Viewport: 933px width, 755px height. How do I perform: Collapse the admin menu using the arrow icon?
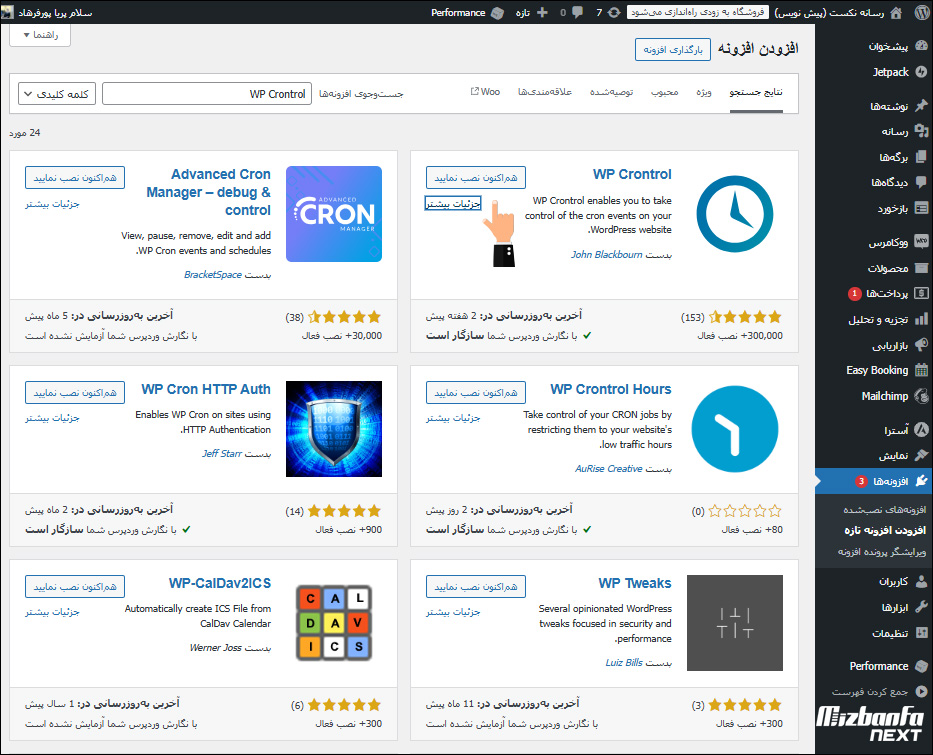[921, 691]
